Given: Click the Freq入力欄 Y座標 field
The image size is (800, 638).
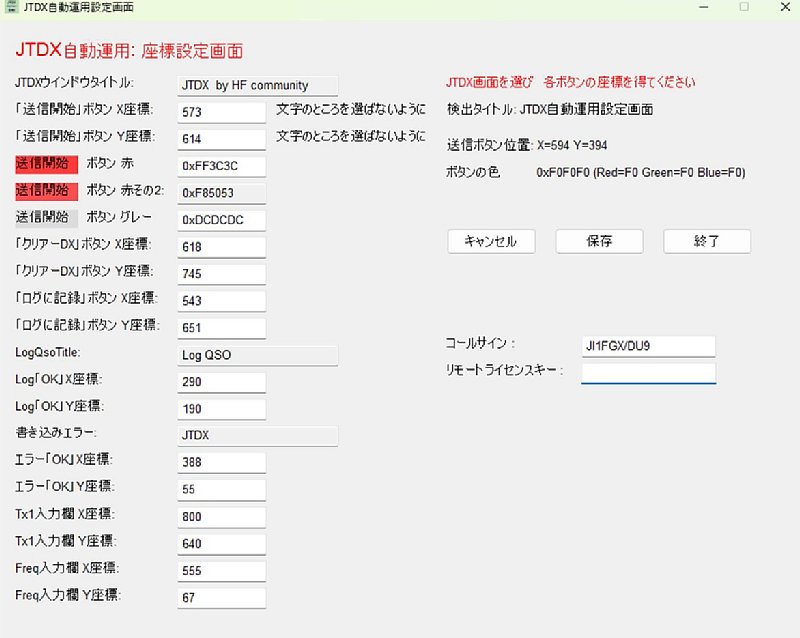Looking at the screenshot, I should coord(221,597).
